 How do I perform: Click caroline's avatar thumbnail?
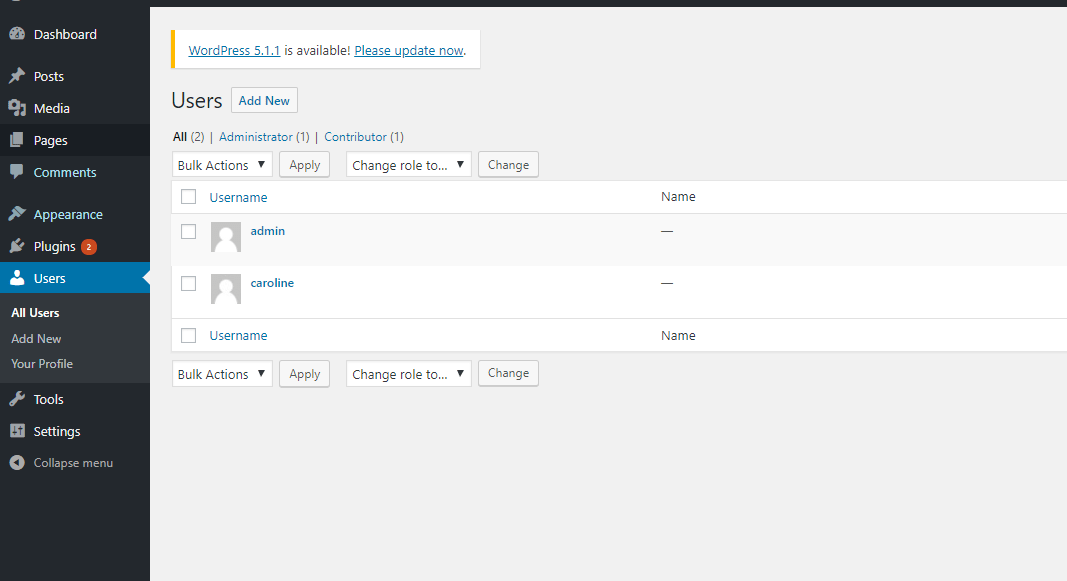coord(226,289)
